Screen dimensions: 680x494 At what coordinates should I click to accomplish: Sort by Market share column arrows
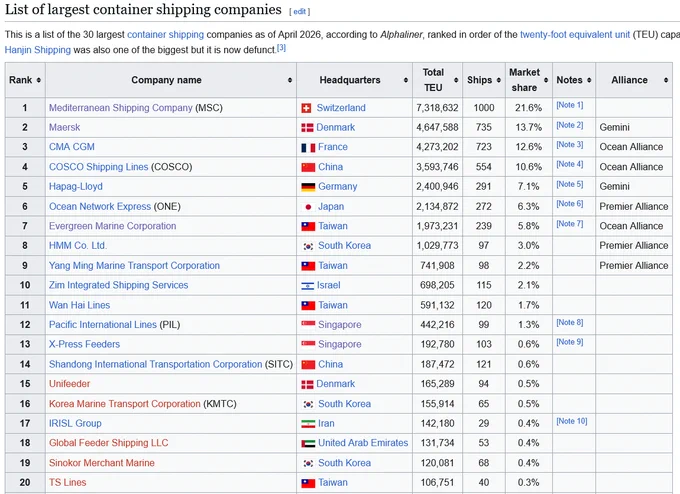tap(546, 80)
